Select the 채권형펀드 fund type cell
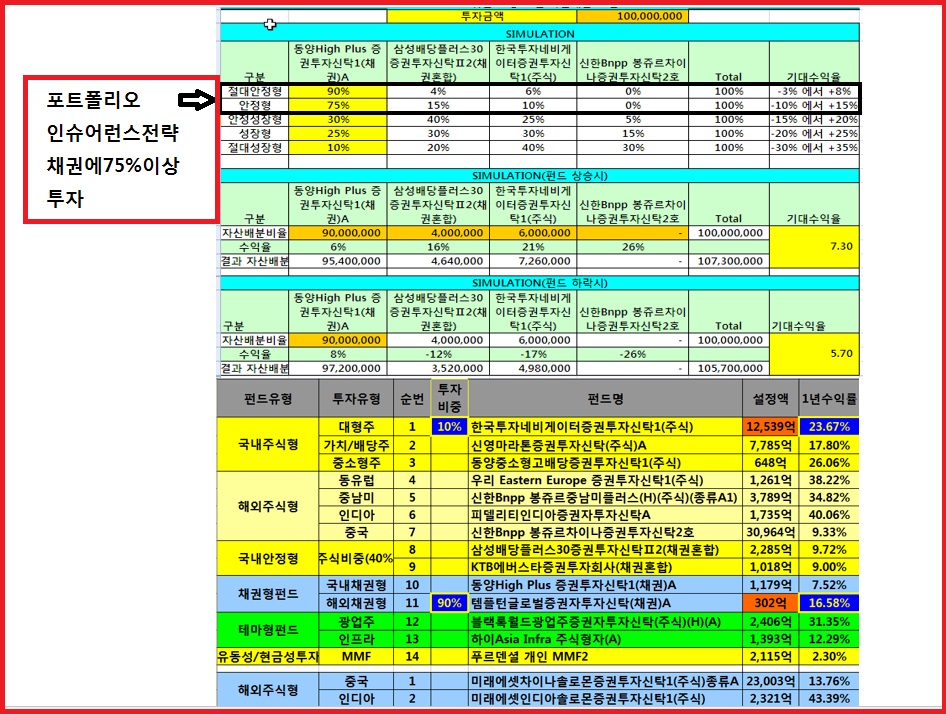 pyautogui.click(x=268, y=594)
